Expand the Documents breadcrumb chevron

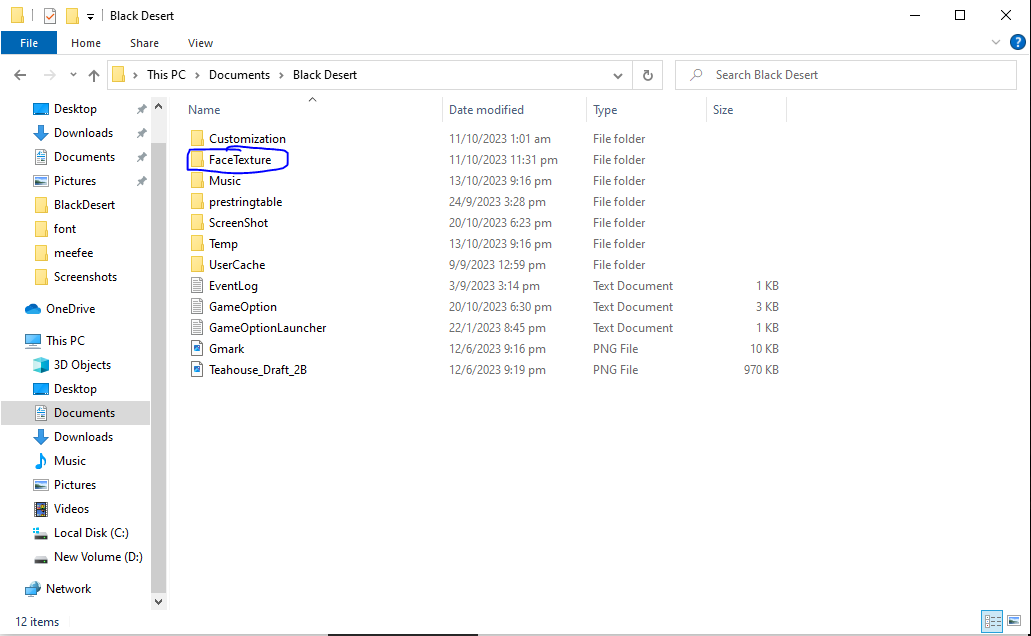[281, 75]
